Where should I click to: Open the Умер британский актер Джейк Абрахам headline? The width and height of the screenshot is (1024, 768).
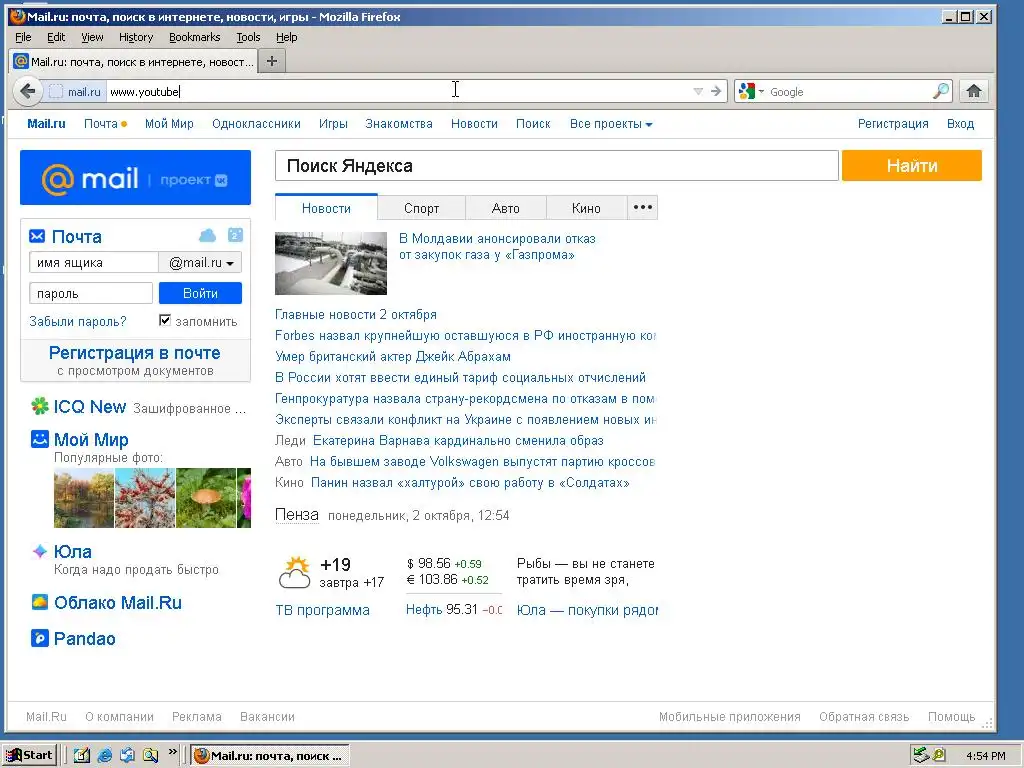click(392, 357)
